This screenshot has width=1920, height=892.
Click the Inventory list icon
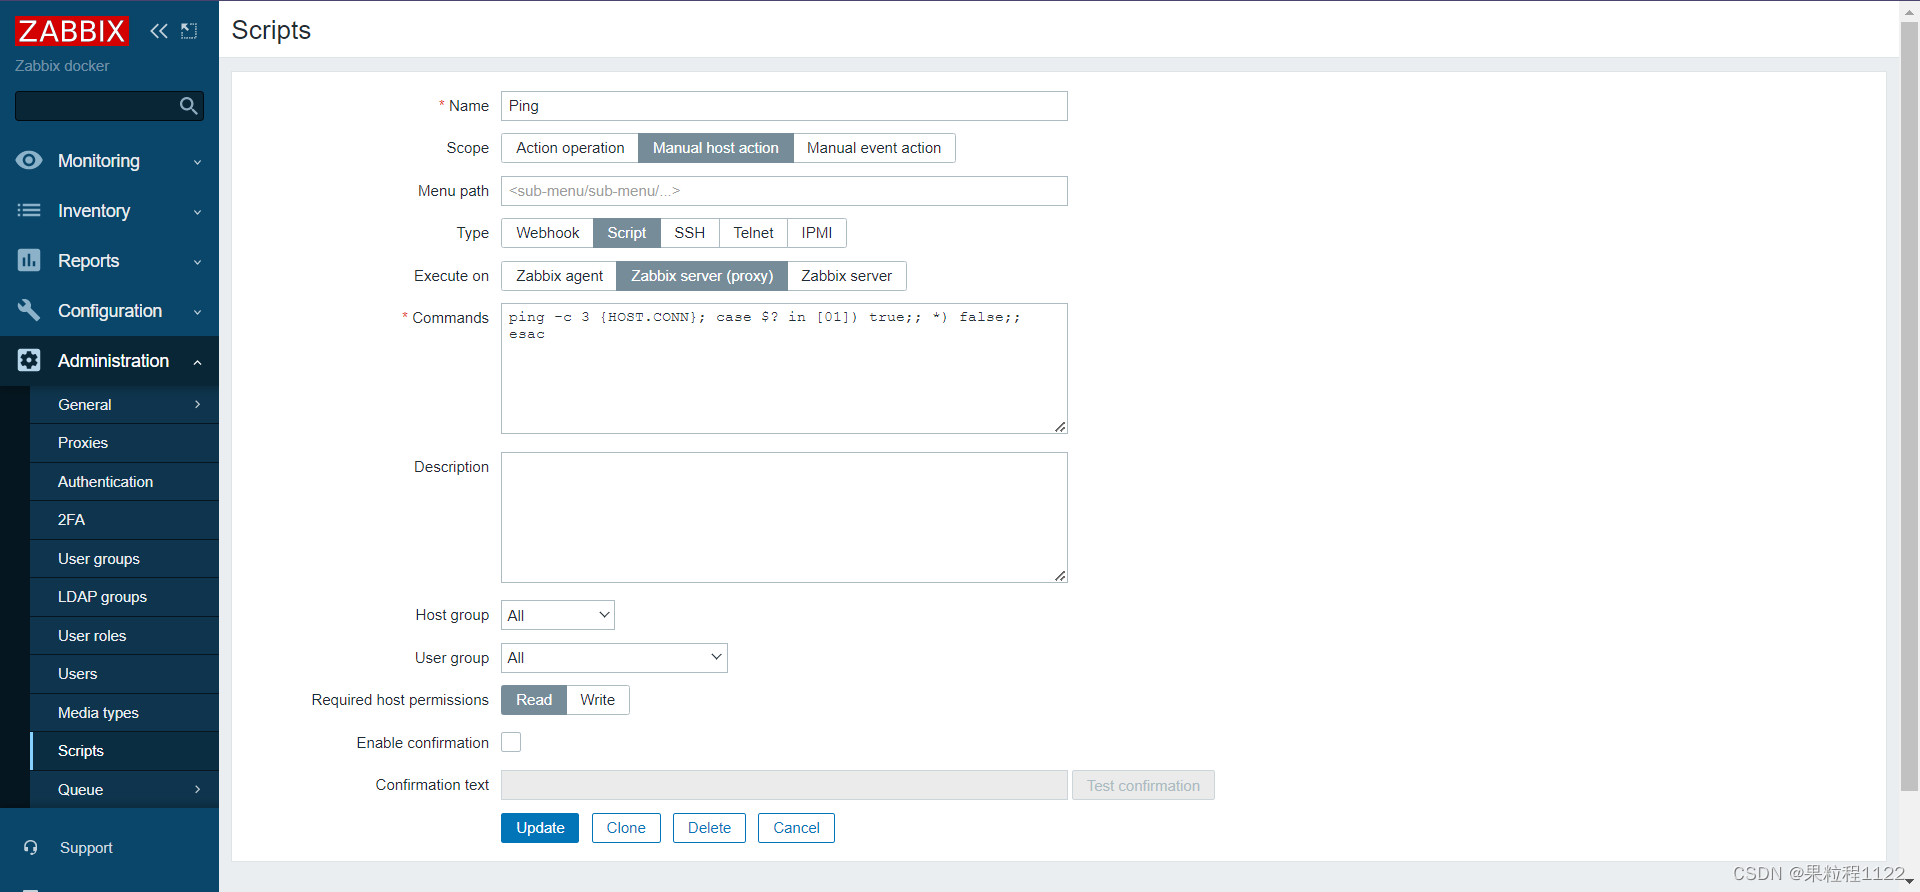(29, 210)
